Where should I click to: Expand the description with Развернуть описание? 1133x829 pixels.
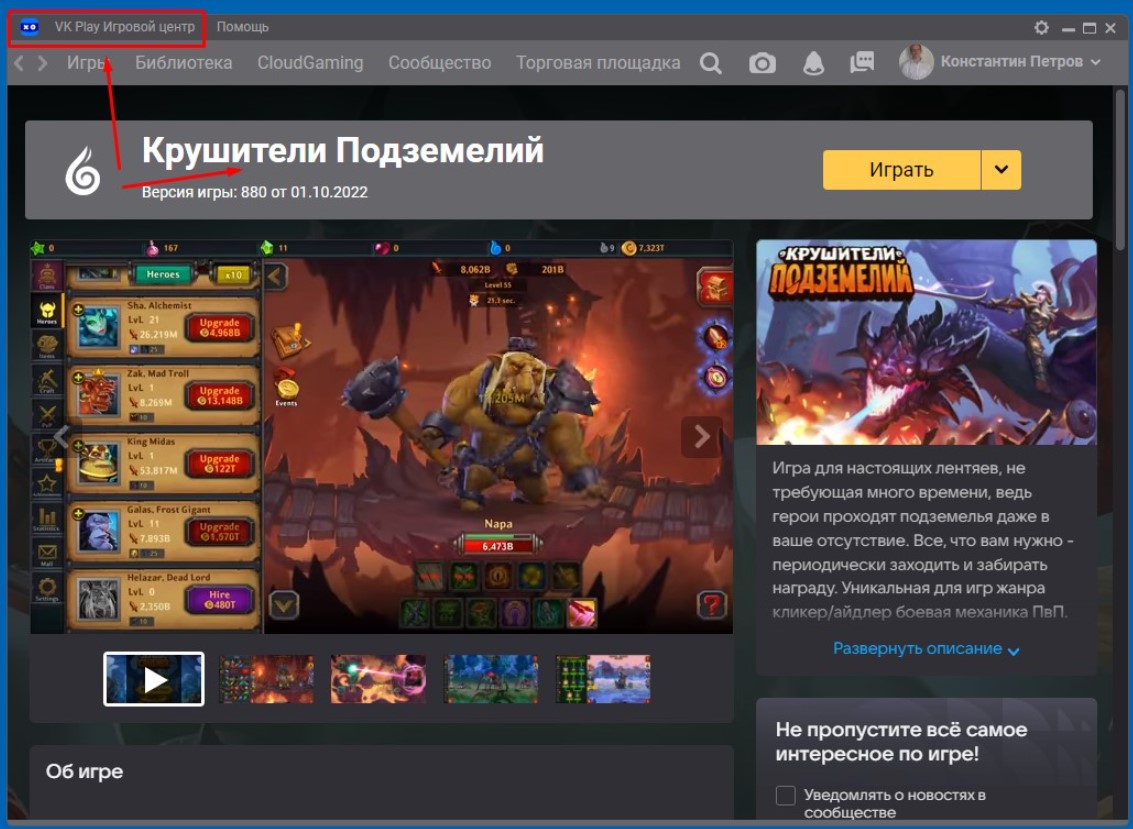[x=925, y=649]
